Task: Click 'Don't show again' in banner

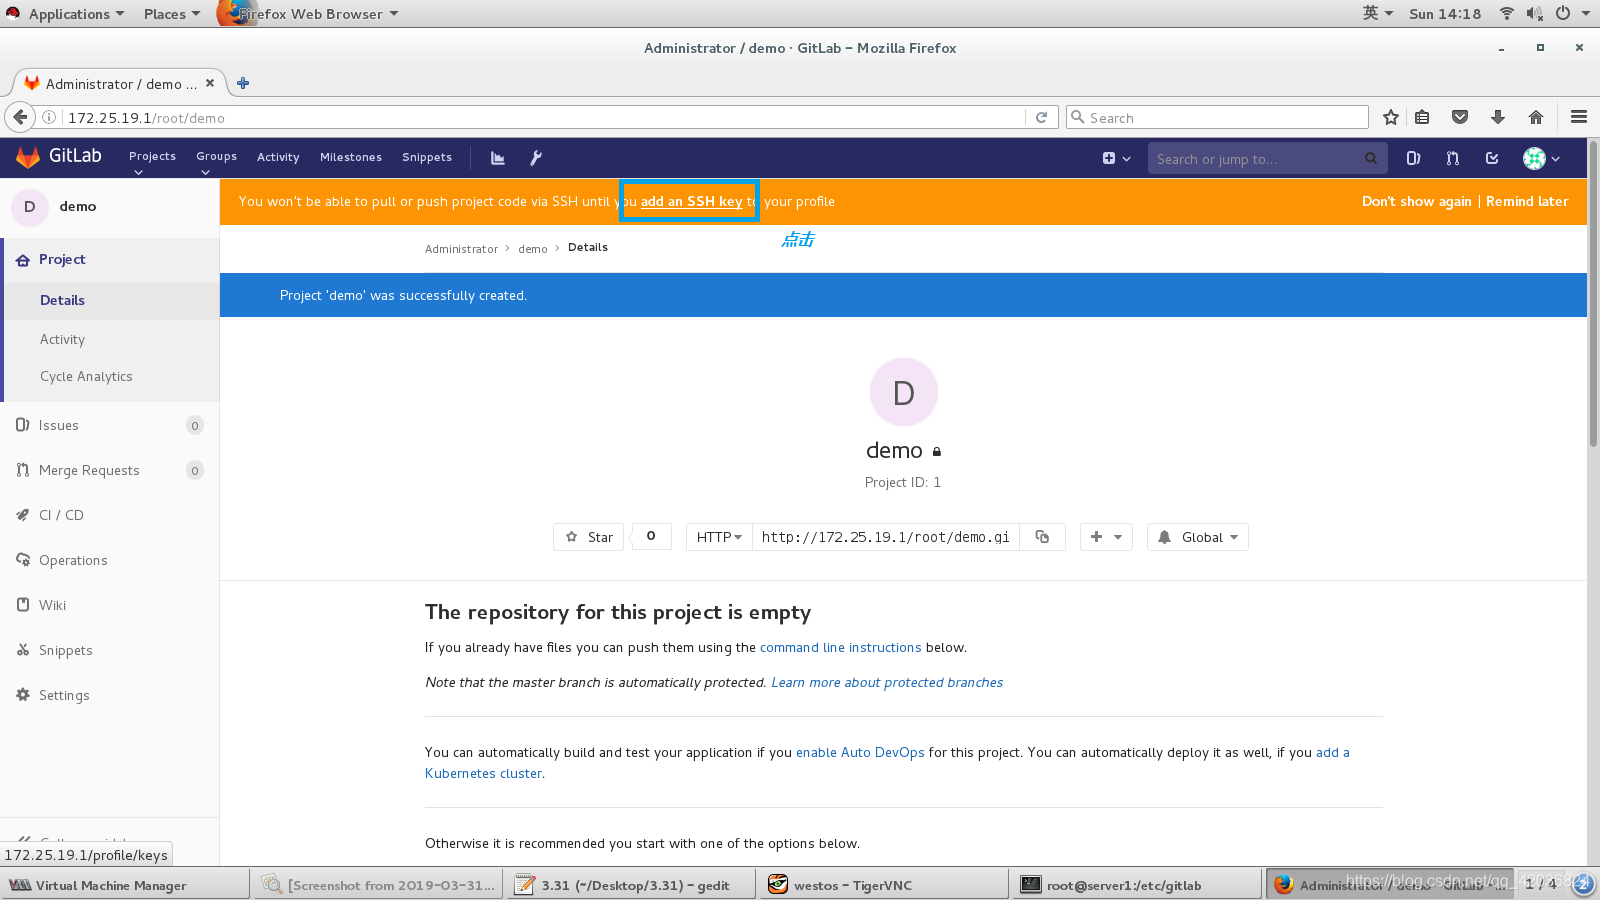Action: [1416, 201]
